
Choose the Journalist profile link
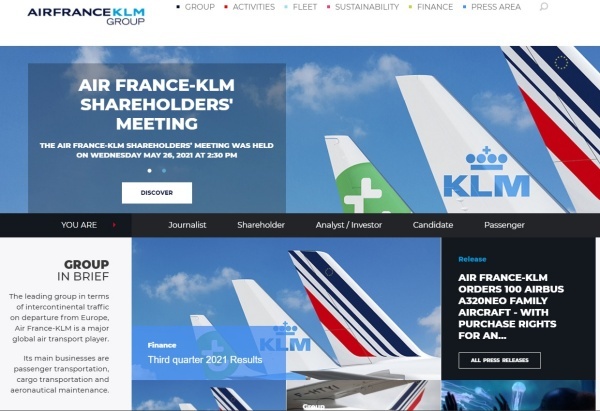point(187,225)
